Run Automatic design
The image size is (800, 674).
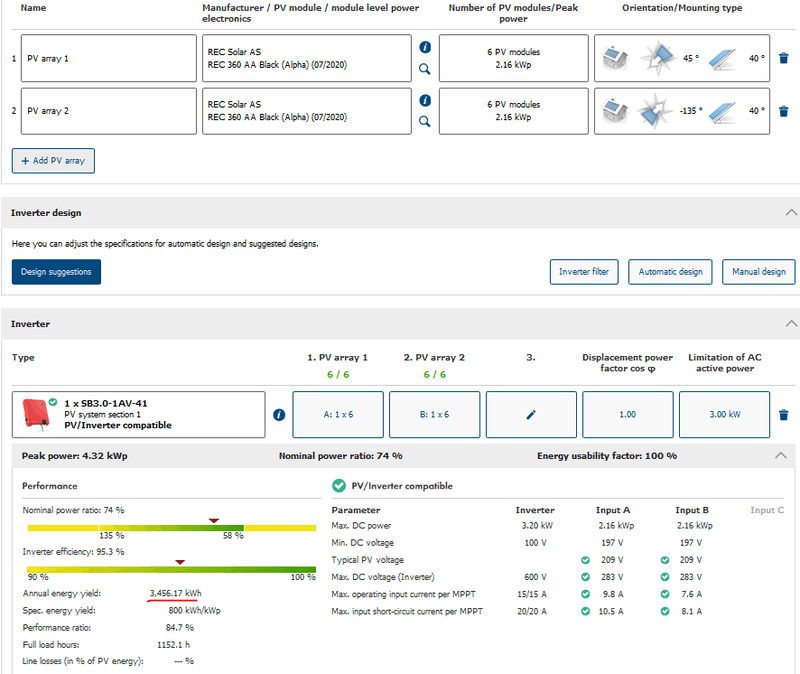click(670, 272)
